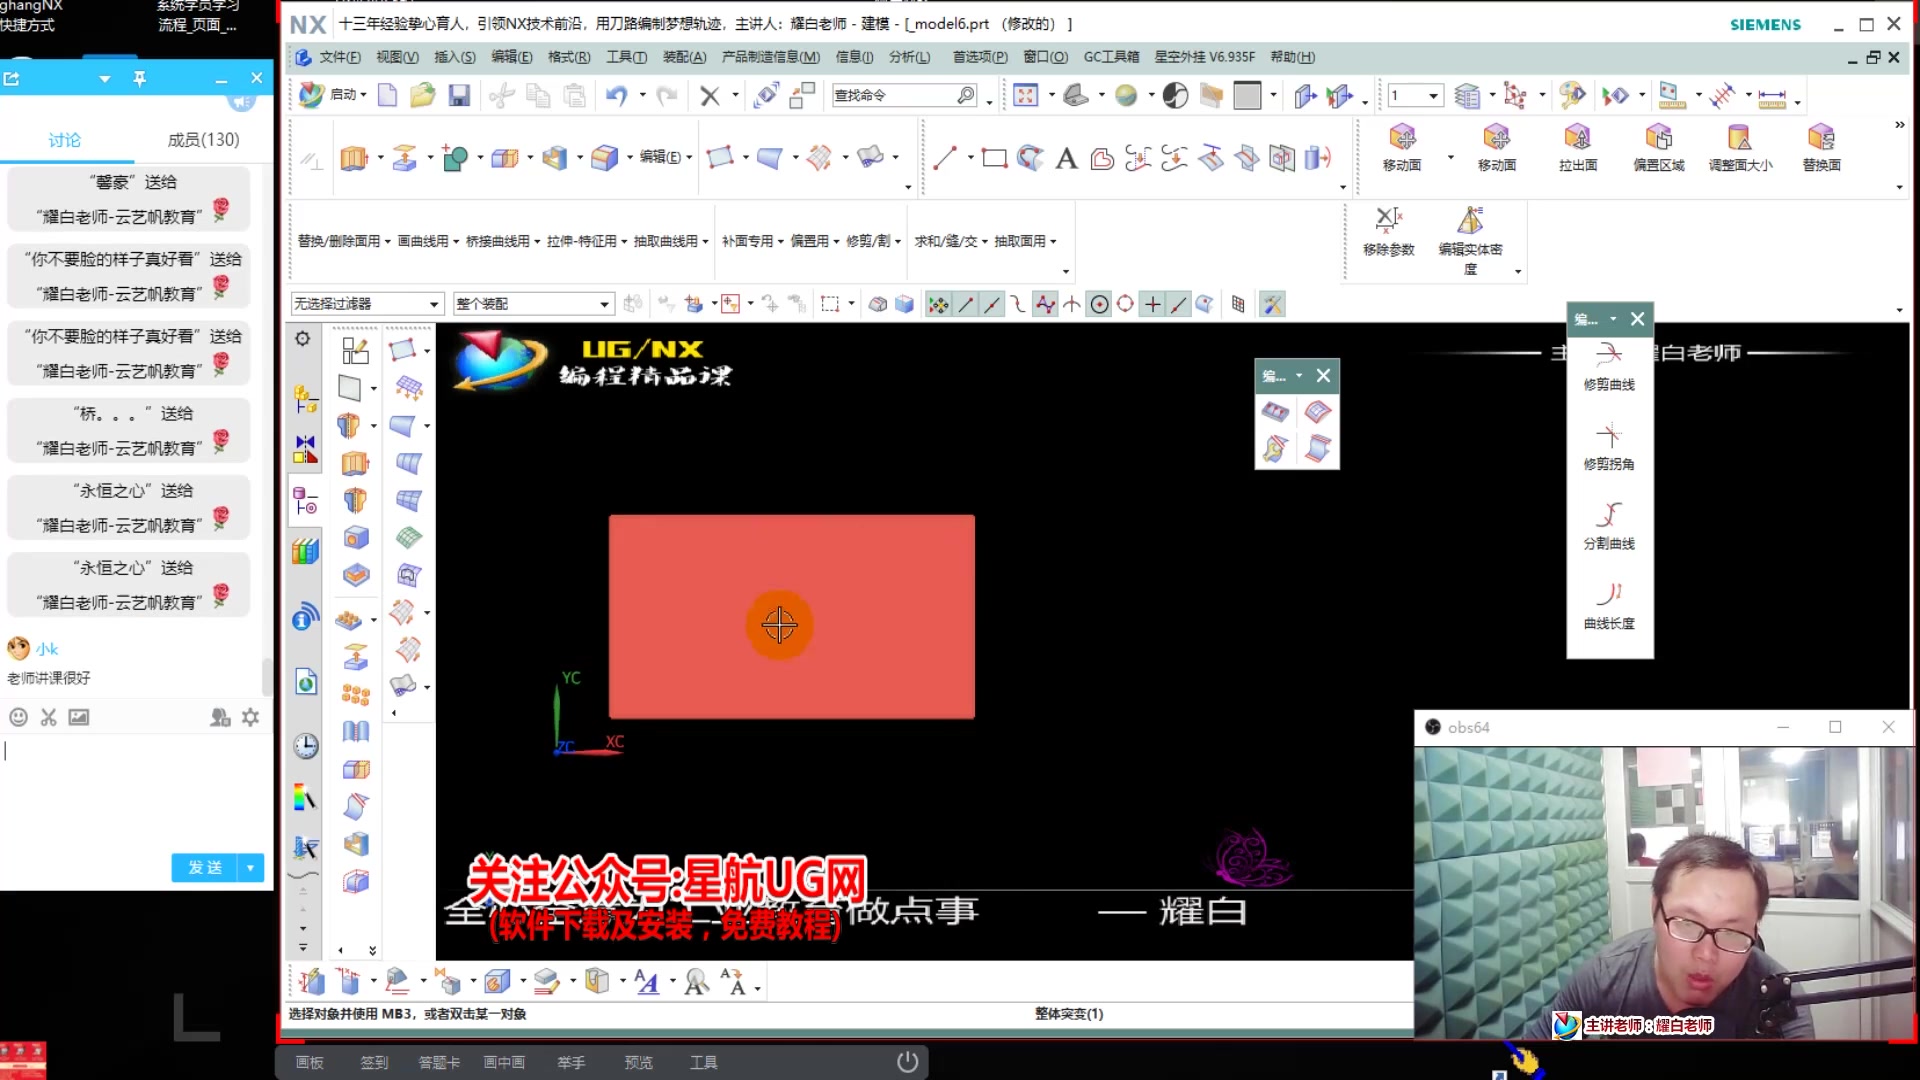Open the 查找命令 search magnifier icon

966,95
